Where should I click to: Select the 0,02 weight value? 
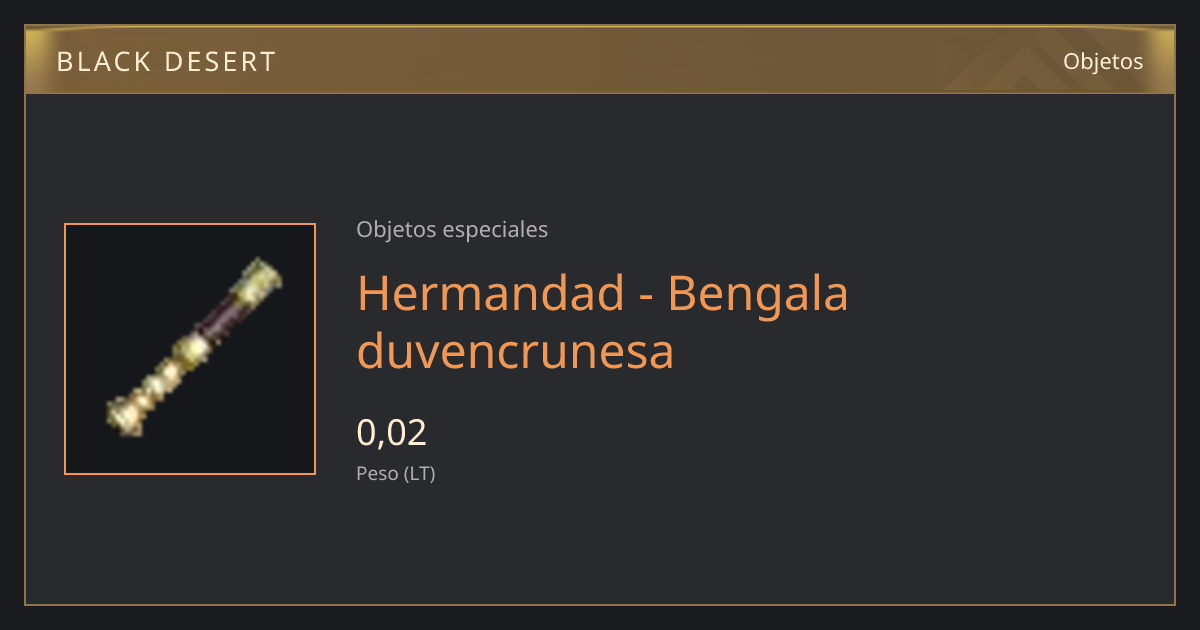tap(392, 432)
